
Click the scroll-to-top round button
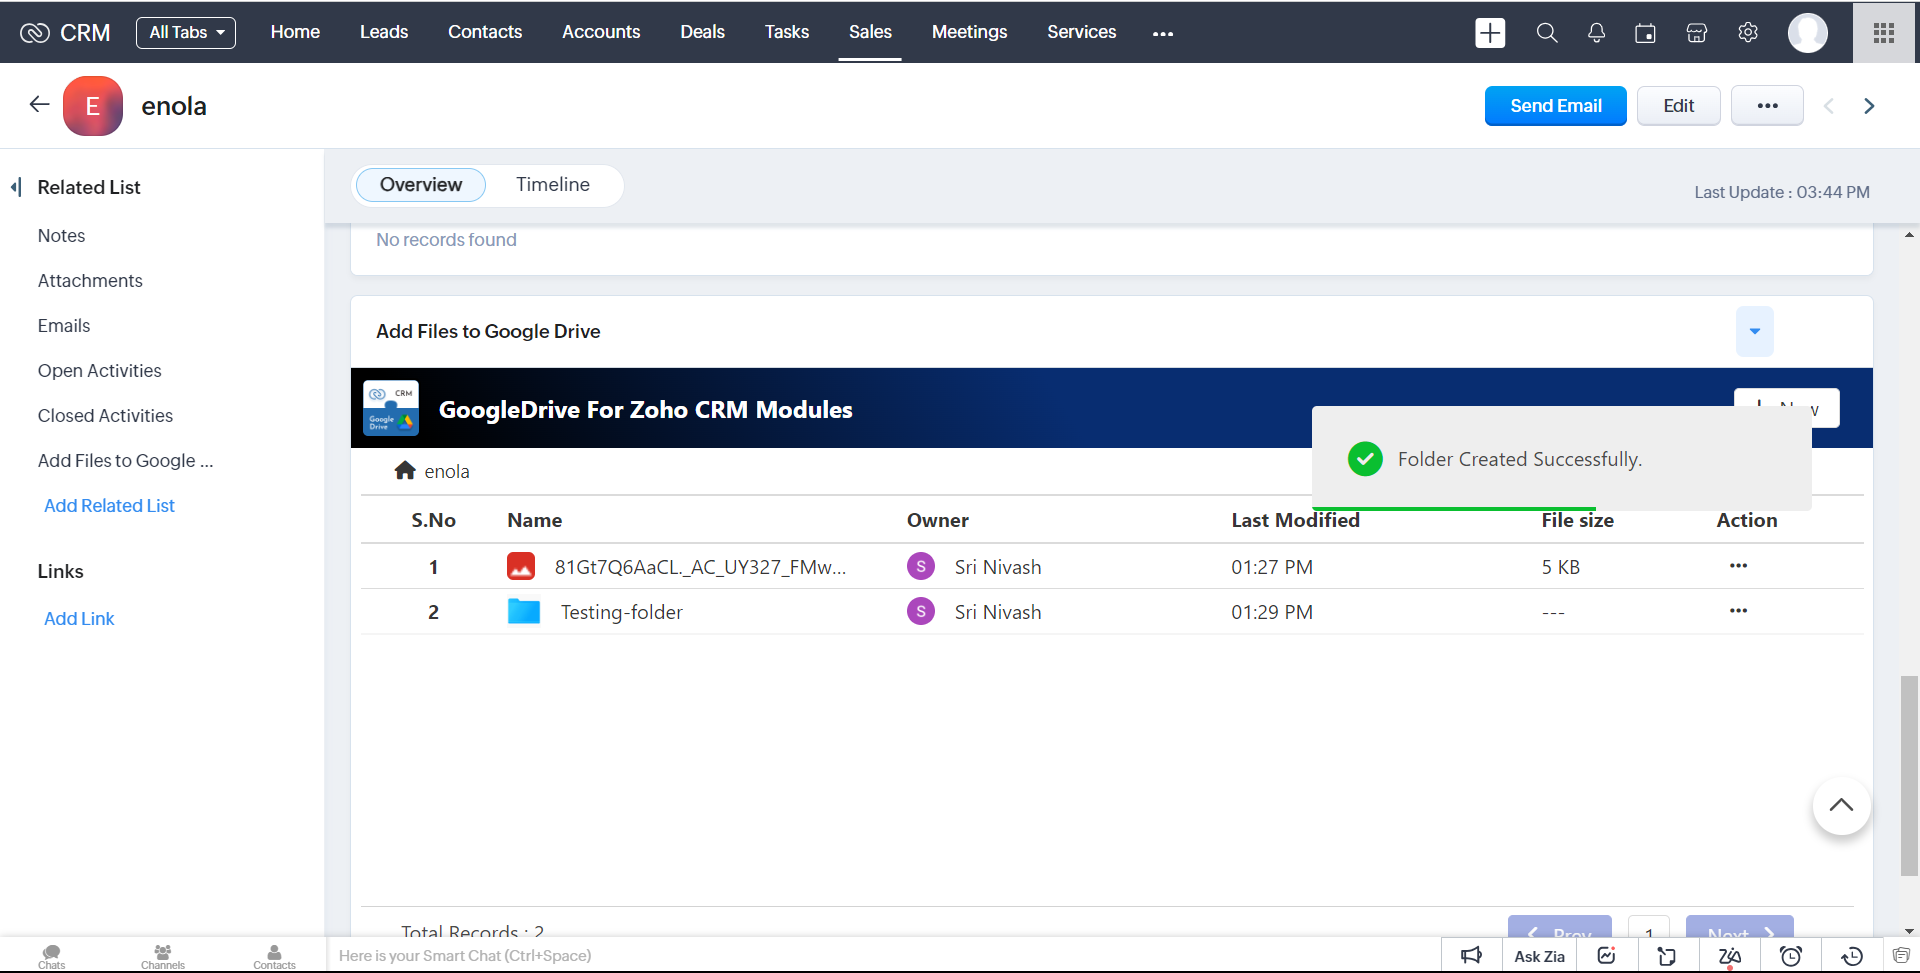[1841, 806]
